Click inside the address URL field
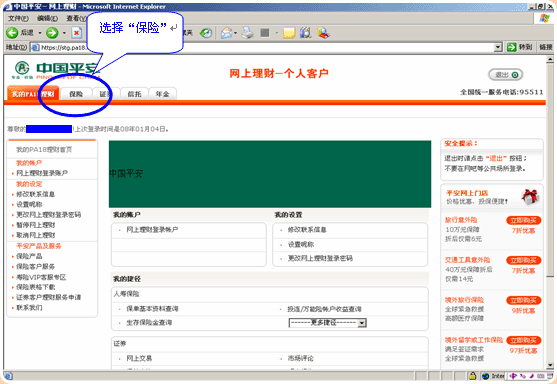This screenshot has height=384, width=557. tap(266, 47)
